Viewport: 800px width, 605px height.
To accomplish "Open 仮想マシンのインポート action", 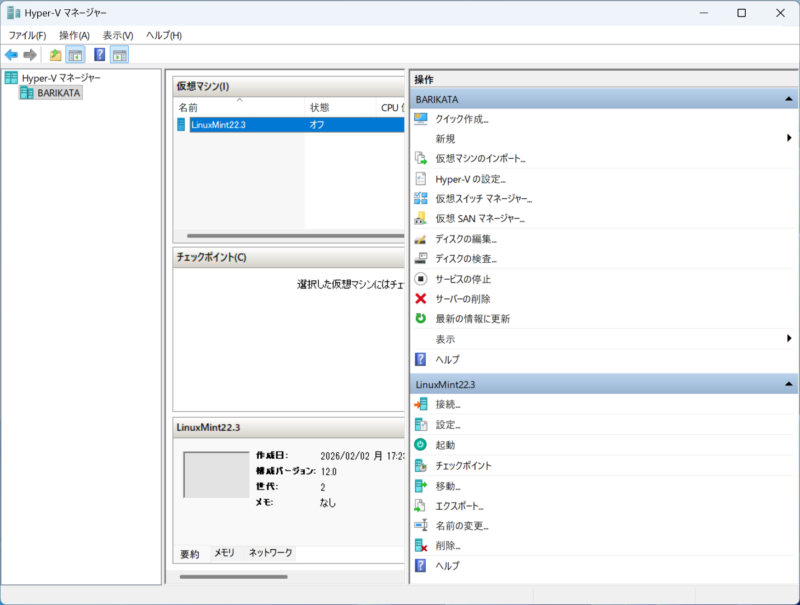I will pyautogui.click(x=480, y=158).
